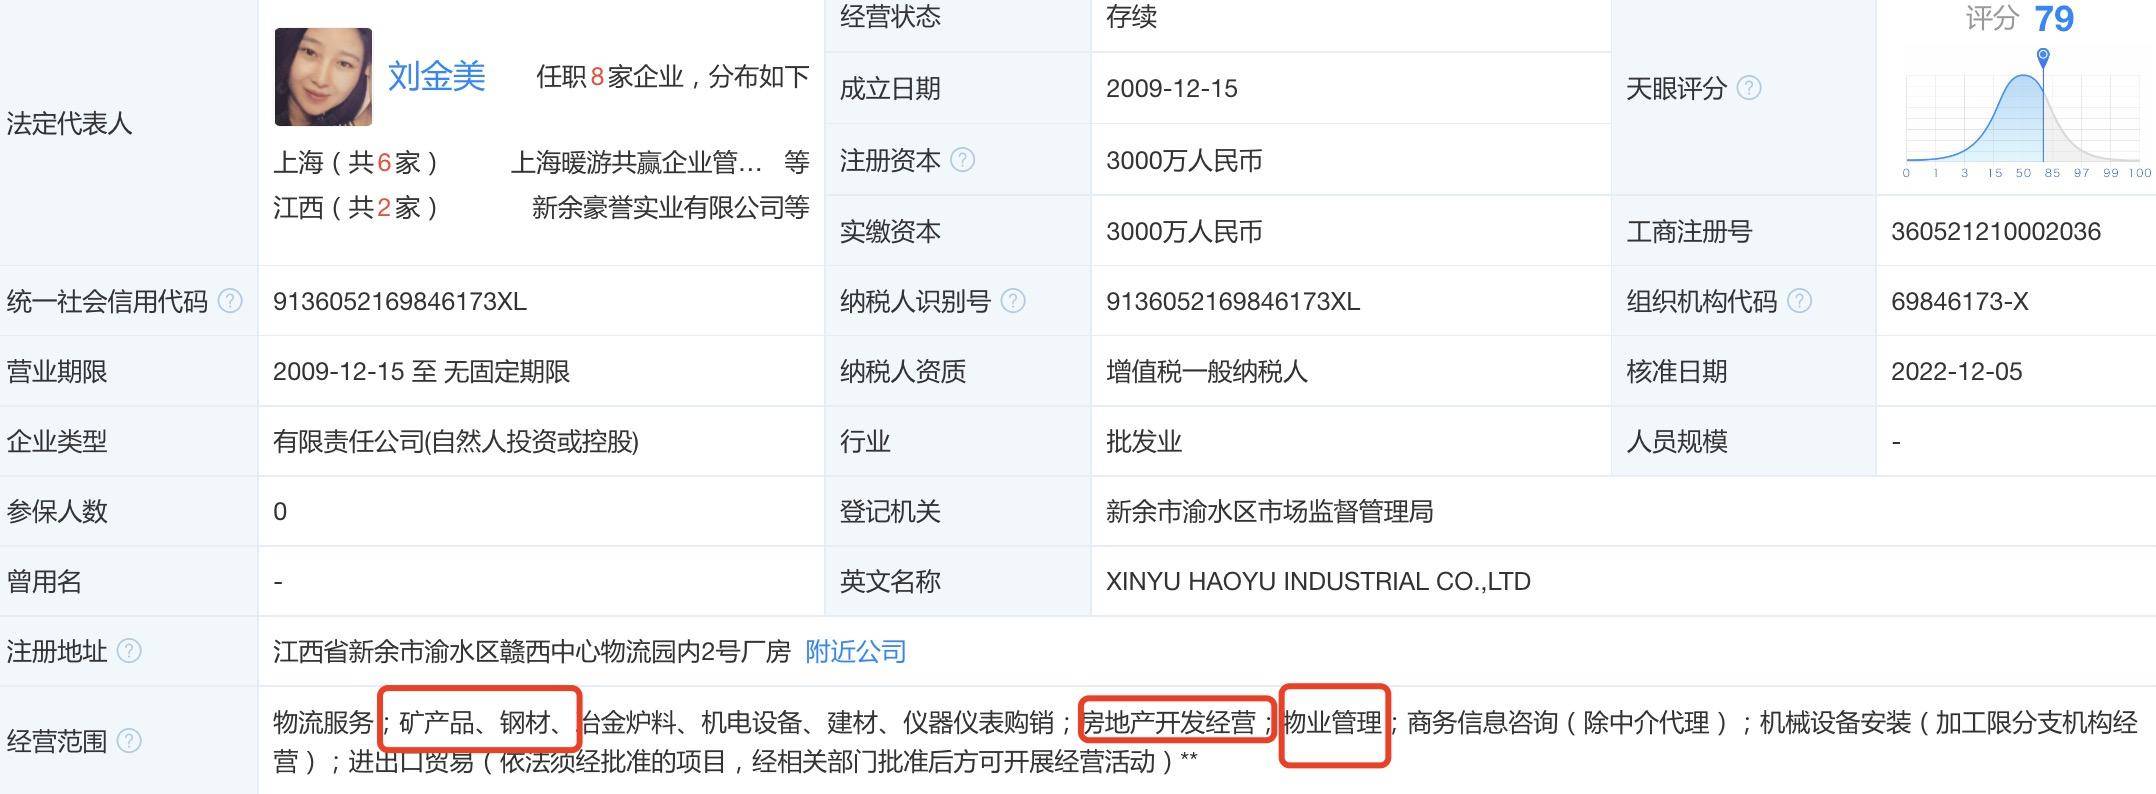Click the help icon next to 注册资本

click(x=962, y=160)
